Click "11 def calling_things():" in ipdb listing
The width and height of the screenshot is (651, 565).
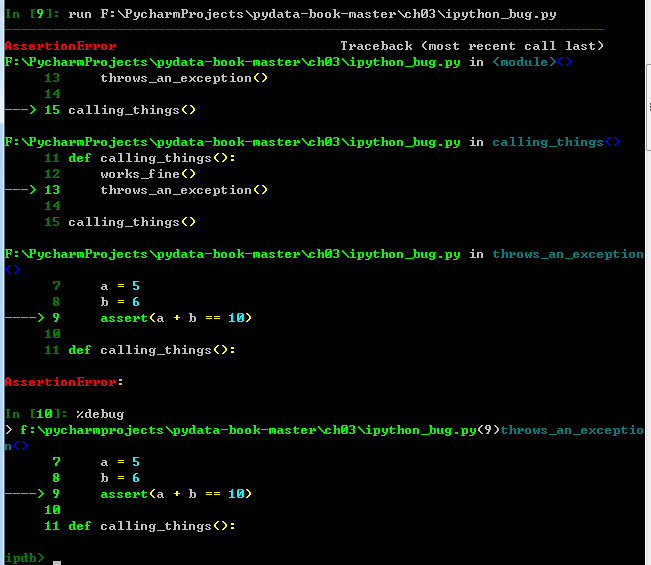click(140, 526)
